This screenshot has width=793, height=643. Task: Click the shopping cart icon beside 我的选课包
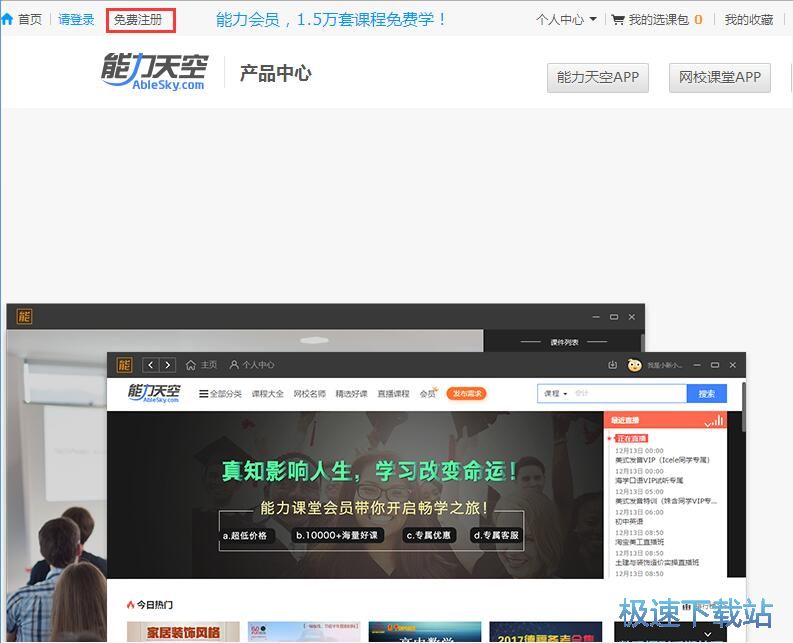[618, 20]
